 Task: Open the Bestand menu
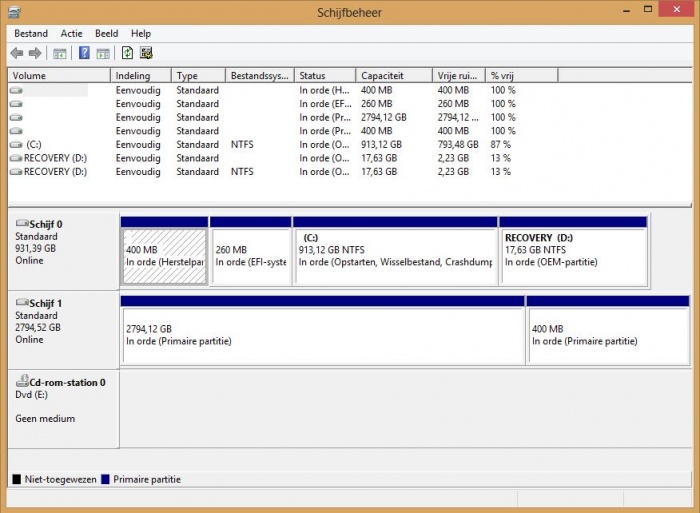31,34
